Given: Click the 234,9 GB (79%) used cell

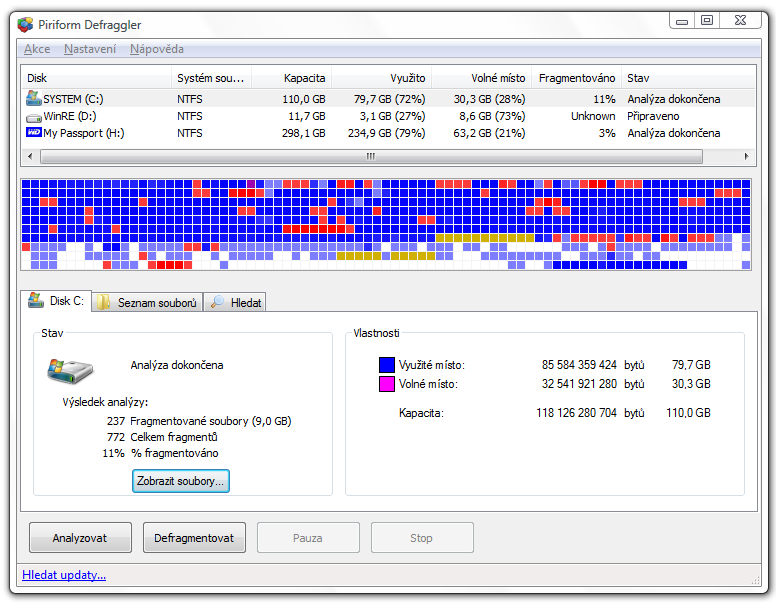Looking at the screenshot, I should click(x=387, y=133).
